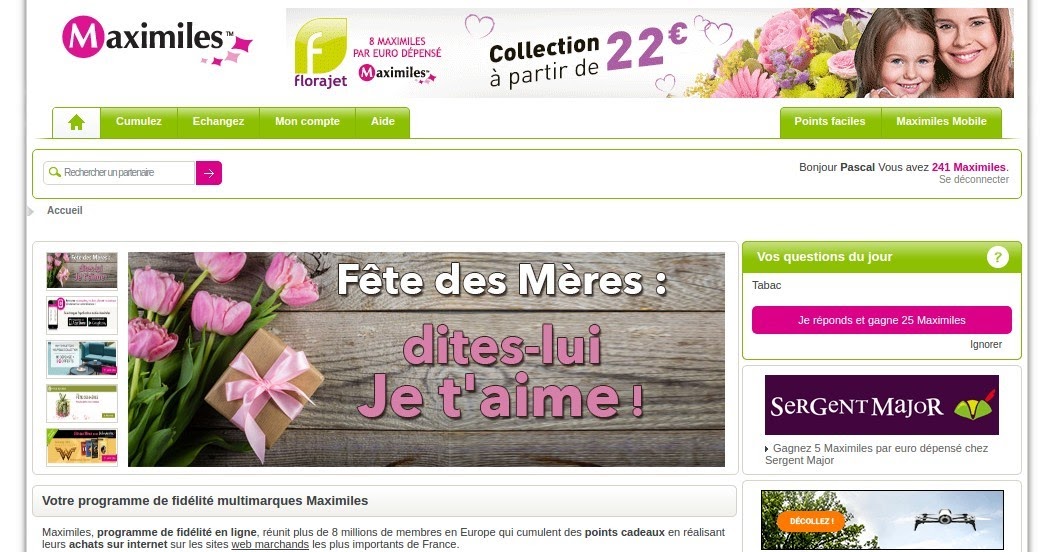Screen dimensions: 1051x552
Task: Click the breadcrumb arrow beside Accueil
Action: [x=30, y=212]
